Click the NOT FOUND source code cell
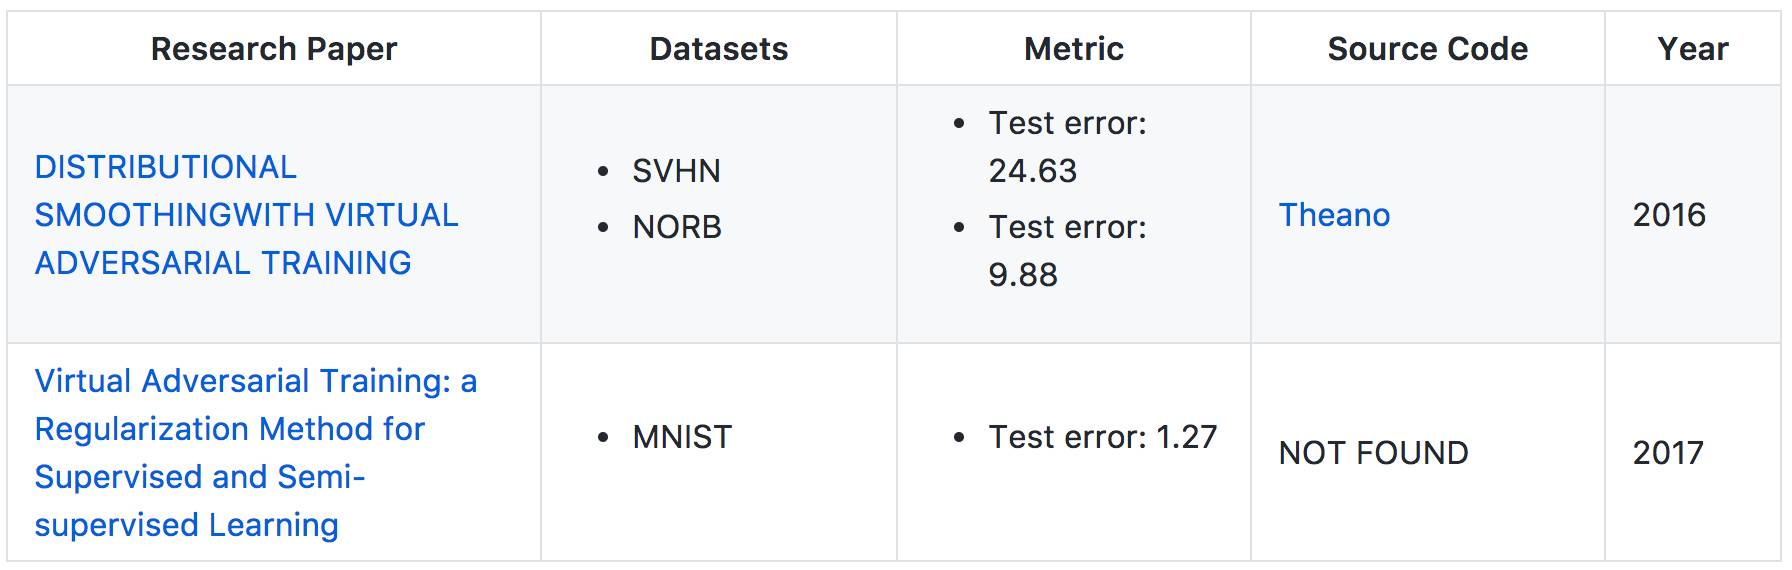Viewport: 1792px width, 570px height. tap(1373, 453)
